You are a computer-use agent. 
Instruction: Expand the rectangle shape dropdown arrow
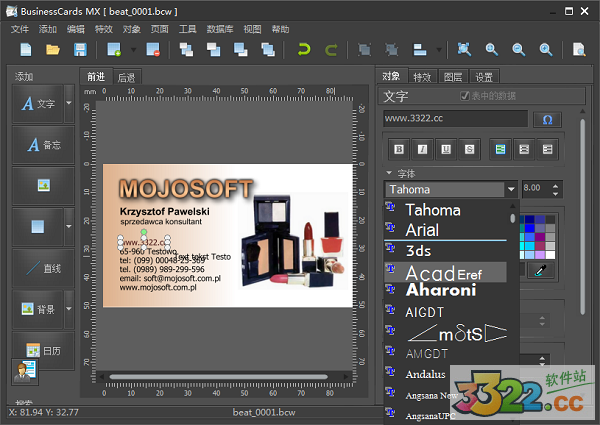(69, 226)
